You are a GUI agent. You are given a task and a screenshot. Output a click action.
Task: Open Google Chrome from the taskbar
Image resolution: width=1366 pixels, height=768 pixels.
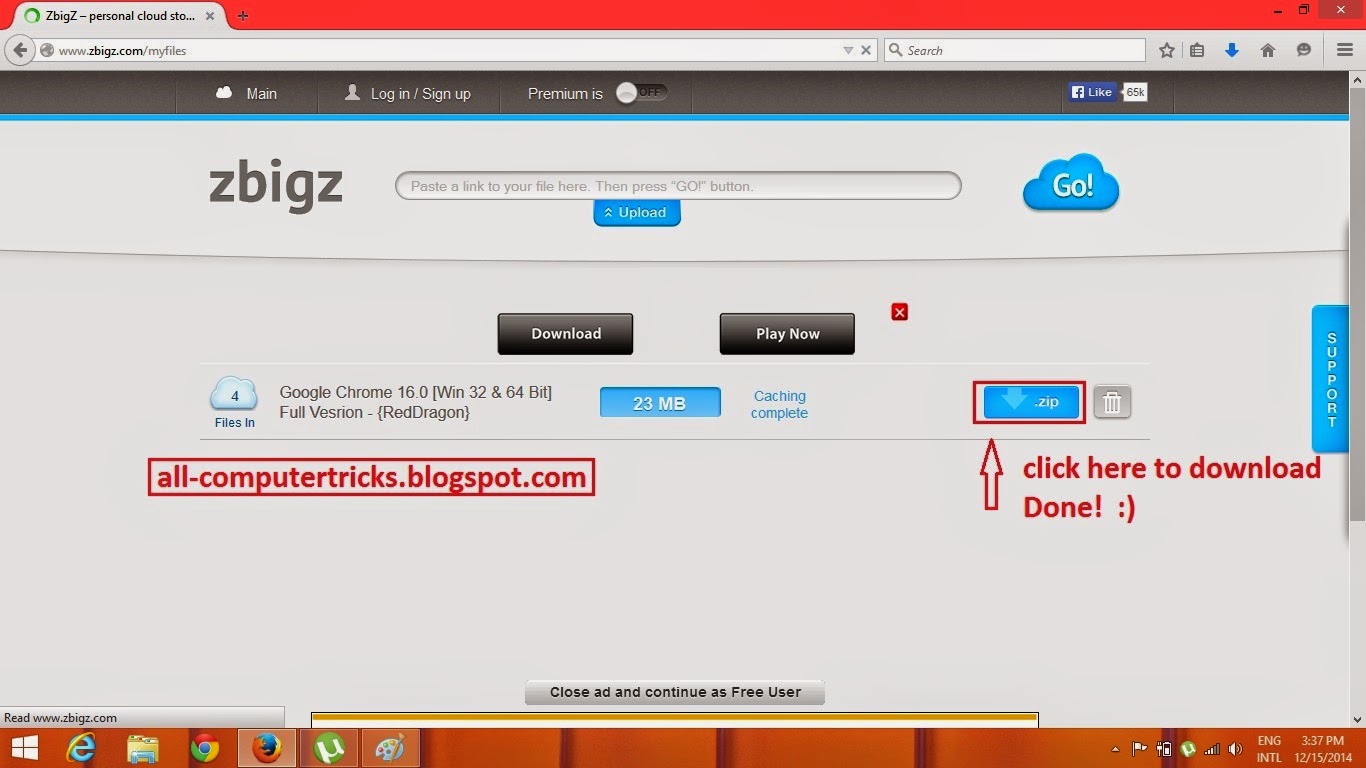point(205,748)
